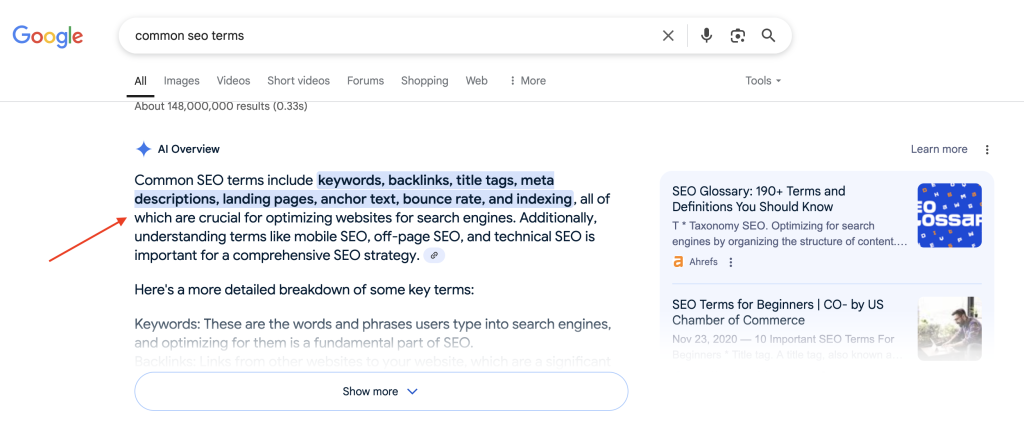Switch to the Videos tab

(233, 81)
